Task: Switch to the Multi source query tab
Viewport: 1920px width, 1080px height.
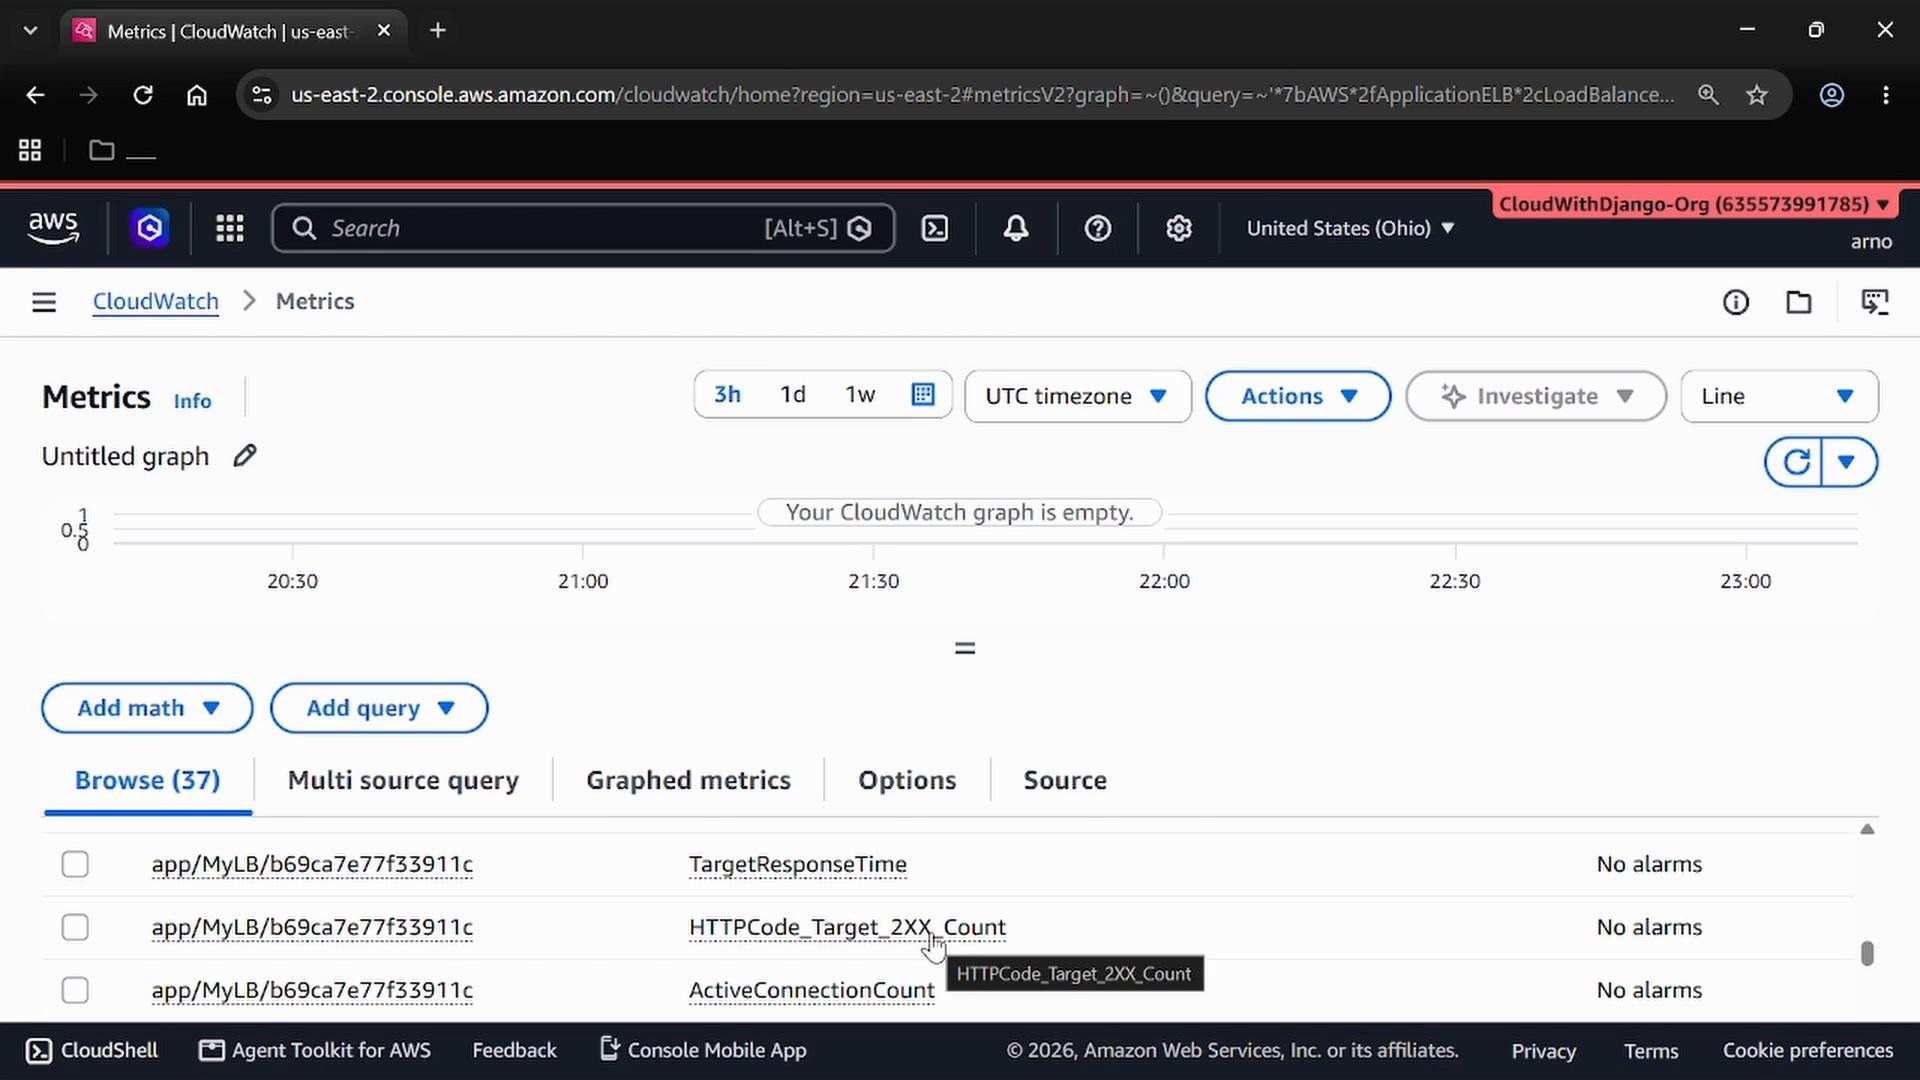Action: coord(403,780)
